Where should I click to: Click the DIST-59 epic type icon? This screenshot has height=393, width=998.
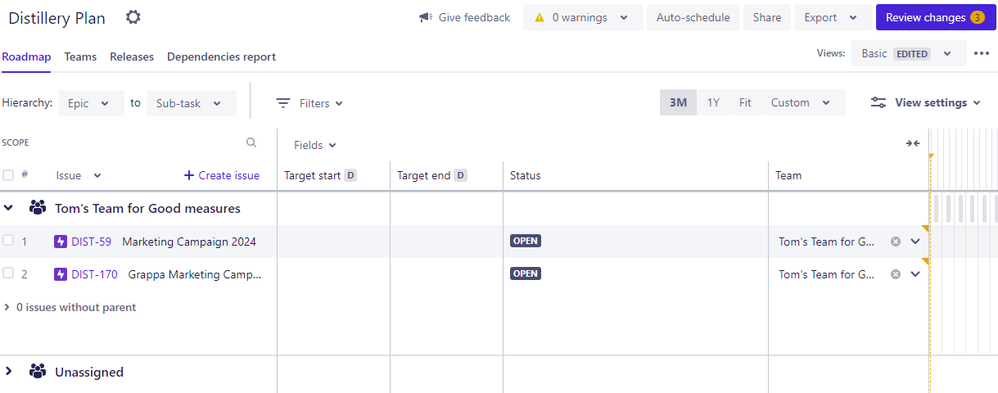(60, 241)
